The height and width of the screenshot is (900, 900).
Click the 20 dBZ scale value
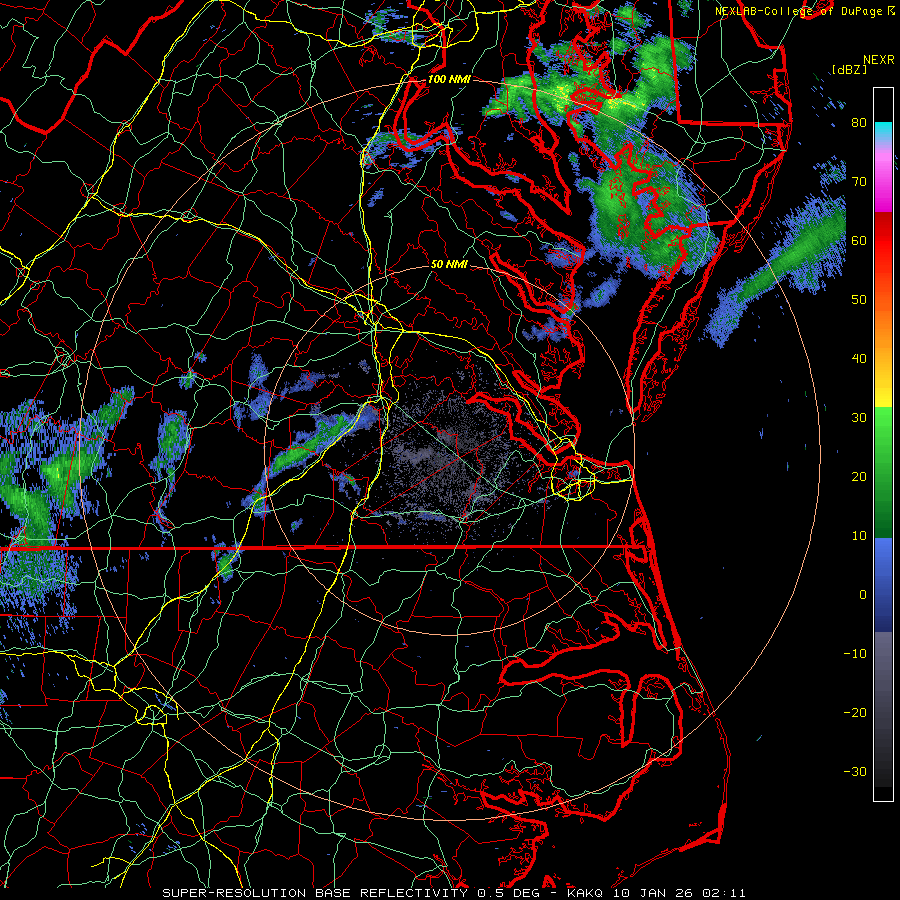(859, 477)
